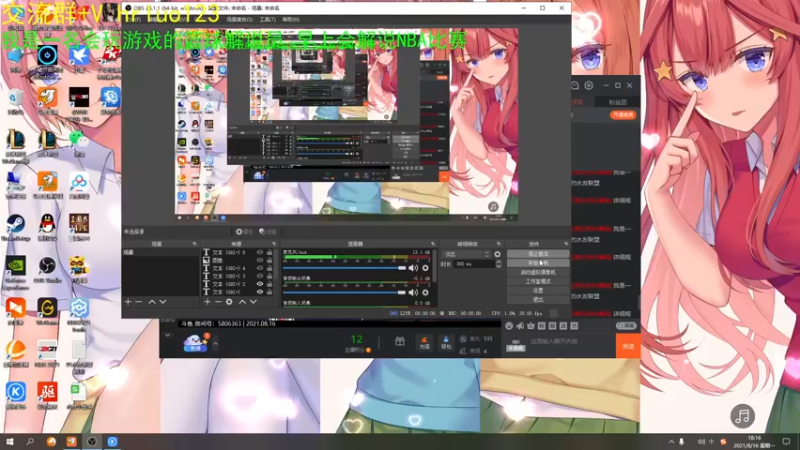This screenshot has height=450, width=800.
Task: Expand chevron beside Douyu mascot avatar
Action: click(215, 343)
